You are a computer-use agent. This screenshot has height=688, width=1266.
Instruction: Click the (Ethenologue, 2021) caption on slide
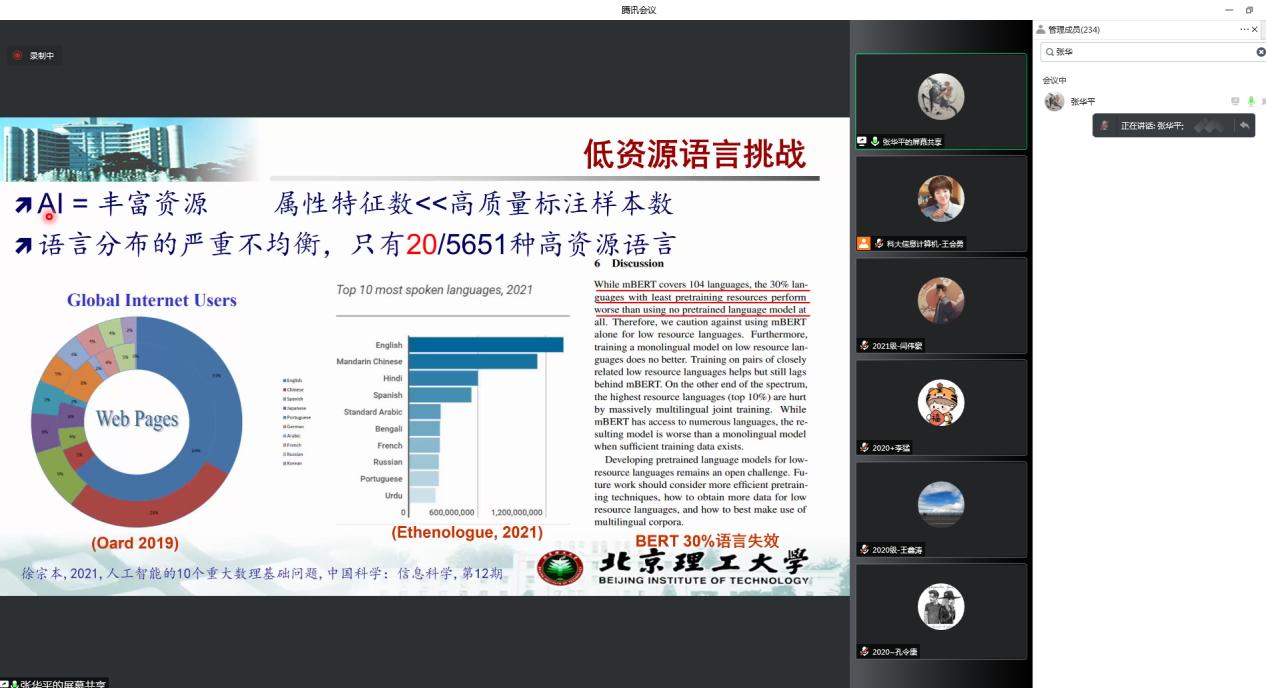point(467,533)
